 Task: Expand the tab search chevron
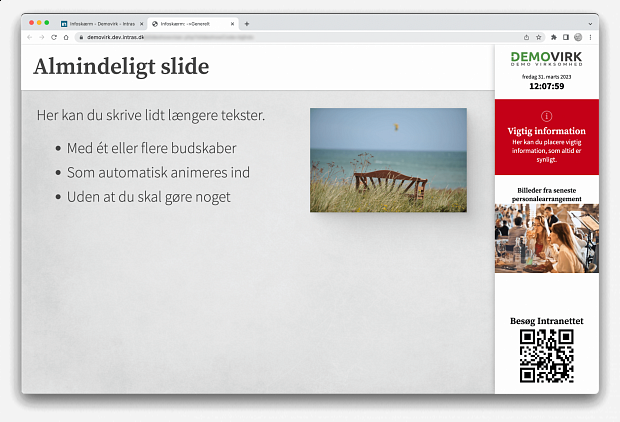pyautogui.click(x=590, y=24)
